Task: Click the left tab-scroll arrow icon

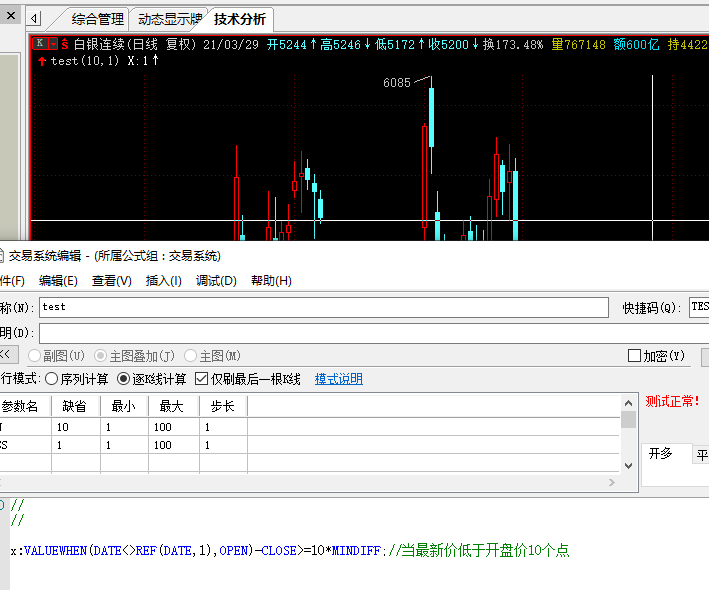Action: coord(34,19)
